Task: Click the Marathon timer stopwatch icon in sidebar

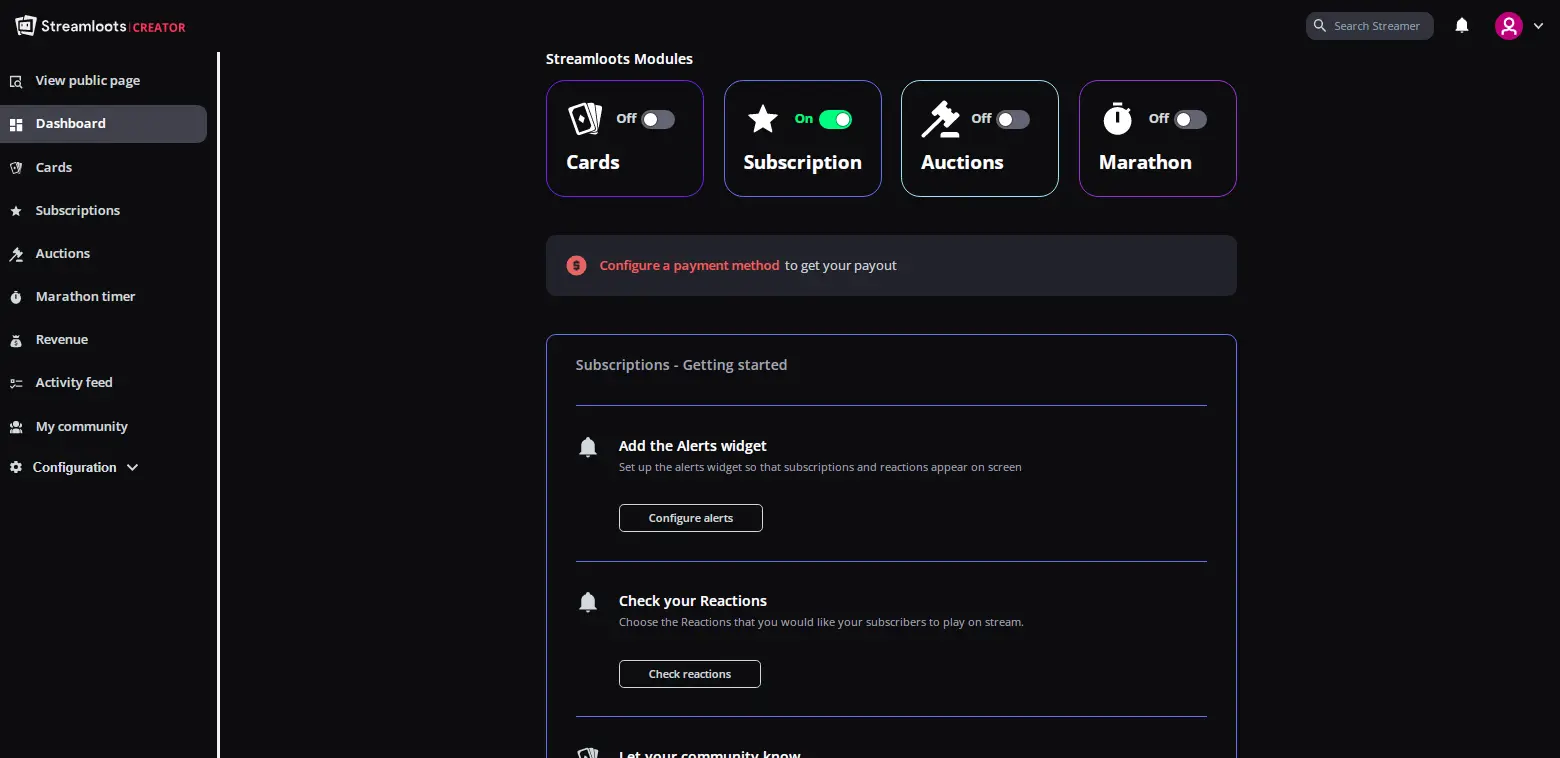Action: pos(16,297)
